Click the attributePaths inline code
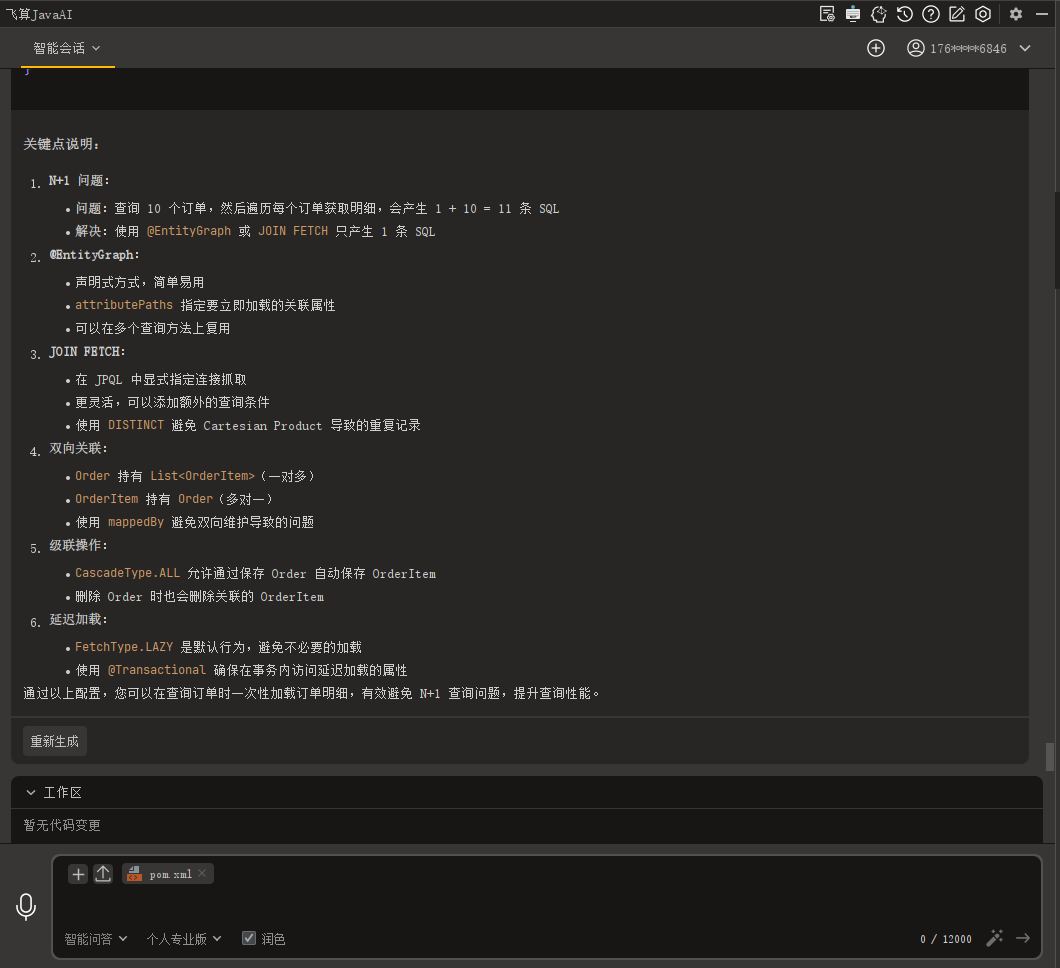The image size is (1060, 968). pos(124,305)
